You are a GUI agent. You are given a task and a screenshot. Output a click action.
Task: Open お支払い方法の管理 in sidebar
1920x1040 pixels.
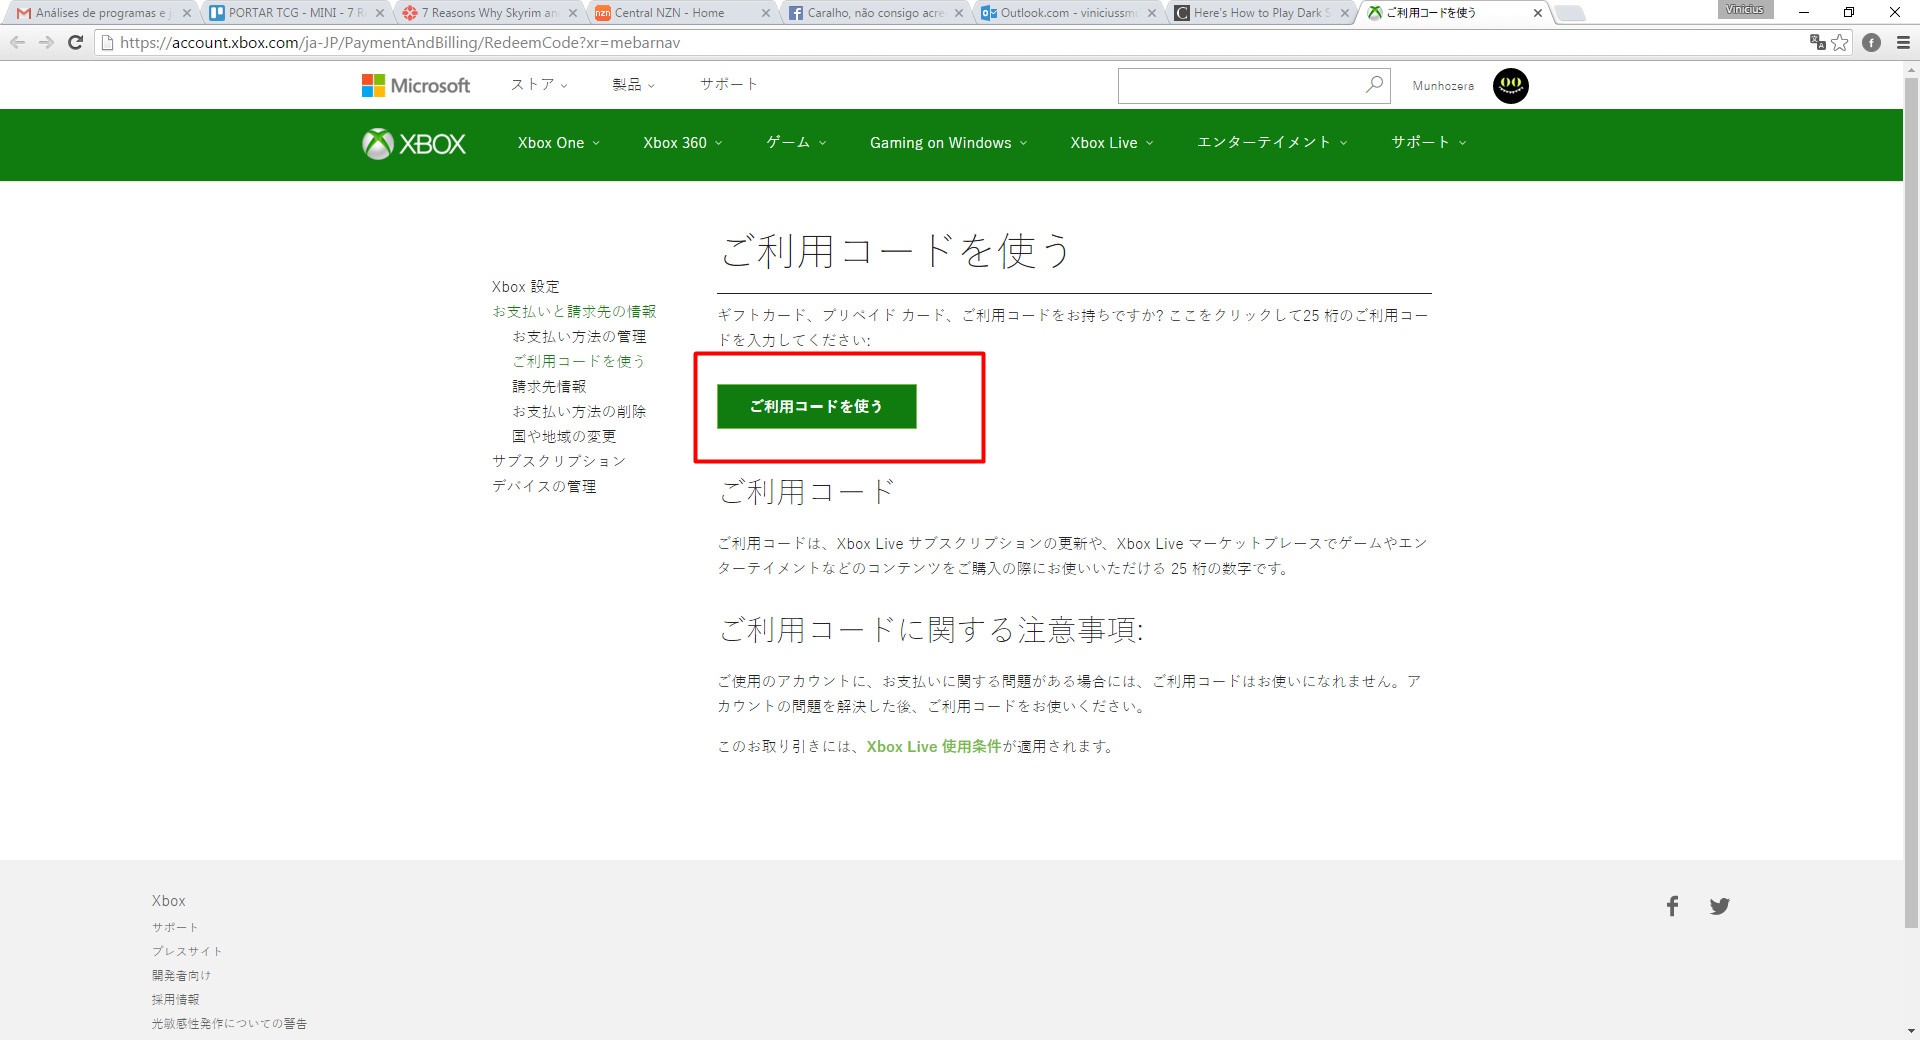coord(579,337)
